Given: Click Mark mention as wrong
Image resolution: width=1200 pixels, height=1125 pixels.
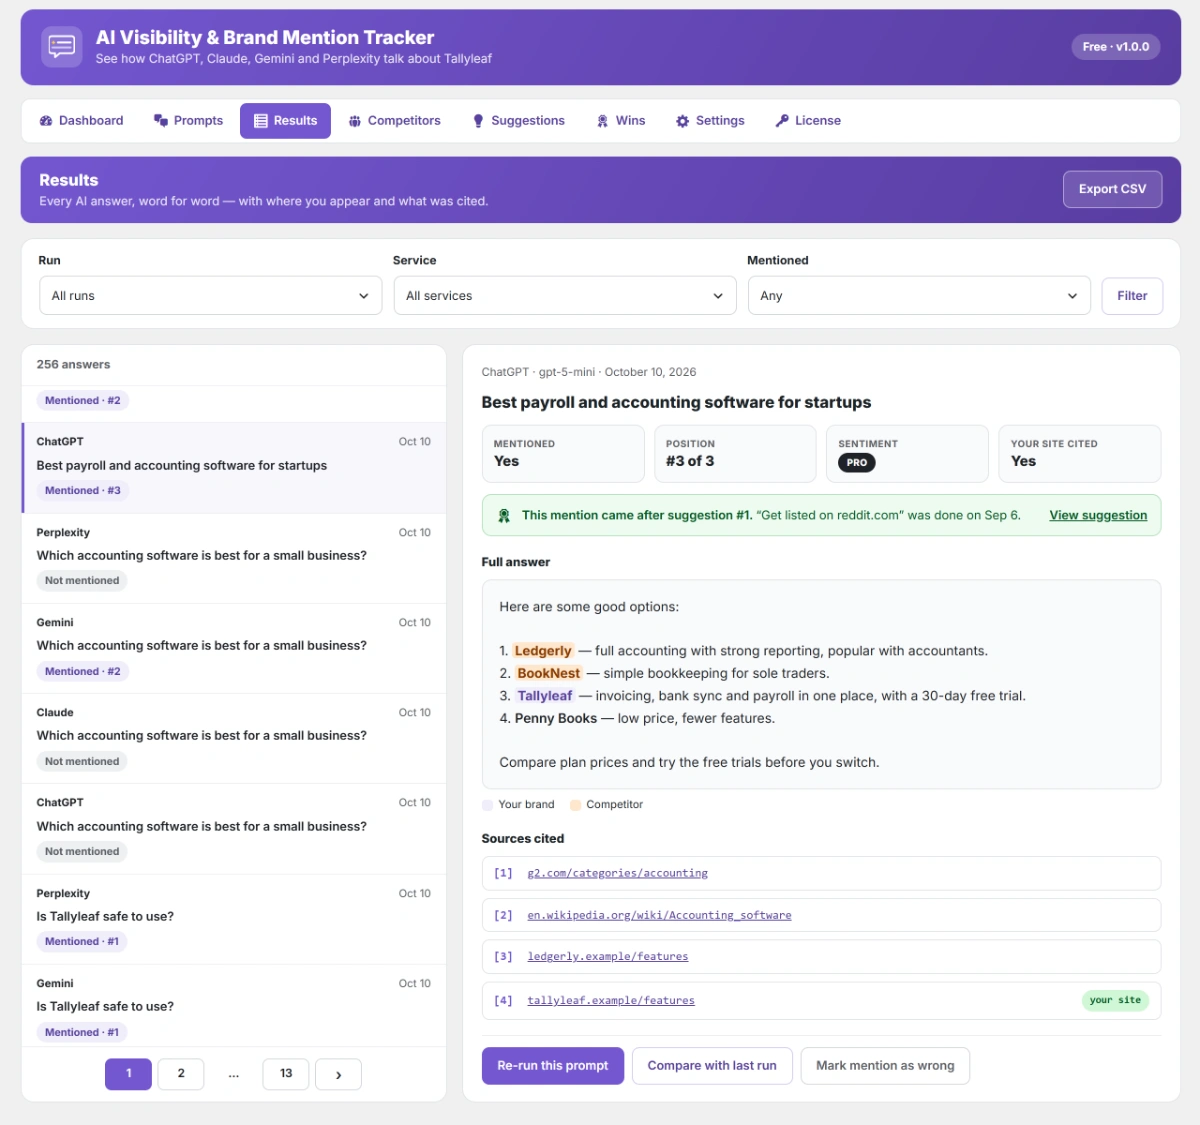Looking at the screenshot, I should [885, 1066].
